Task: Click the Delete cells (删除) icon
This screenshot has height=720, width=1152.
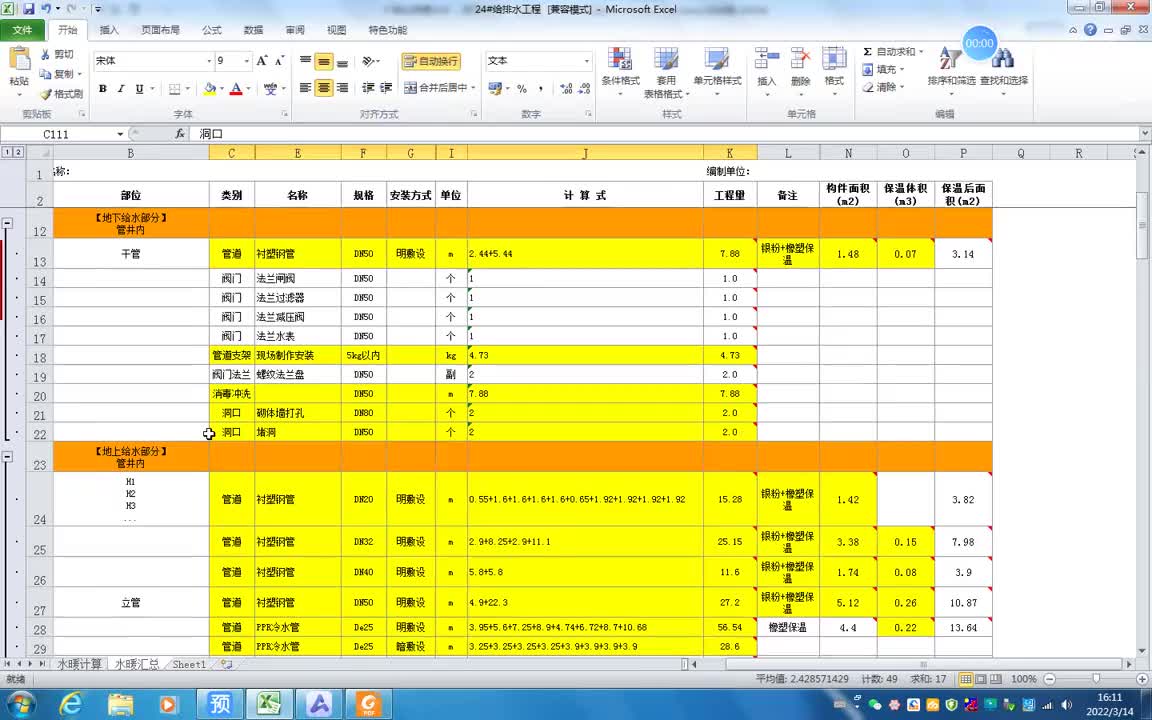Action: (x=800, y=59)
